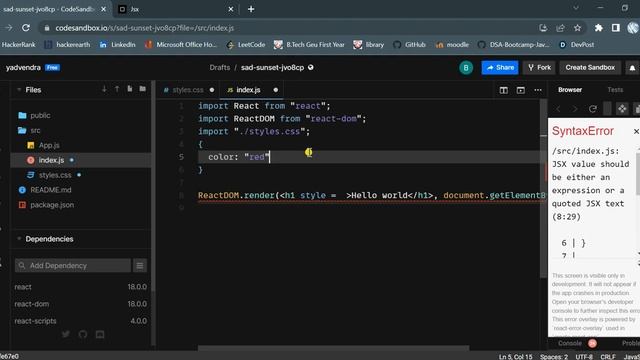Viewport: 640px width, 360px height.
Task: Open a new Chrome tab
Action: (x=251, y=9)
